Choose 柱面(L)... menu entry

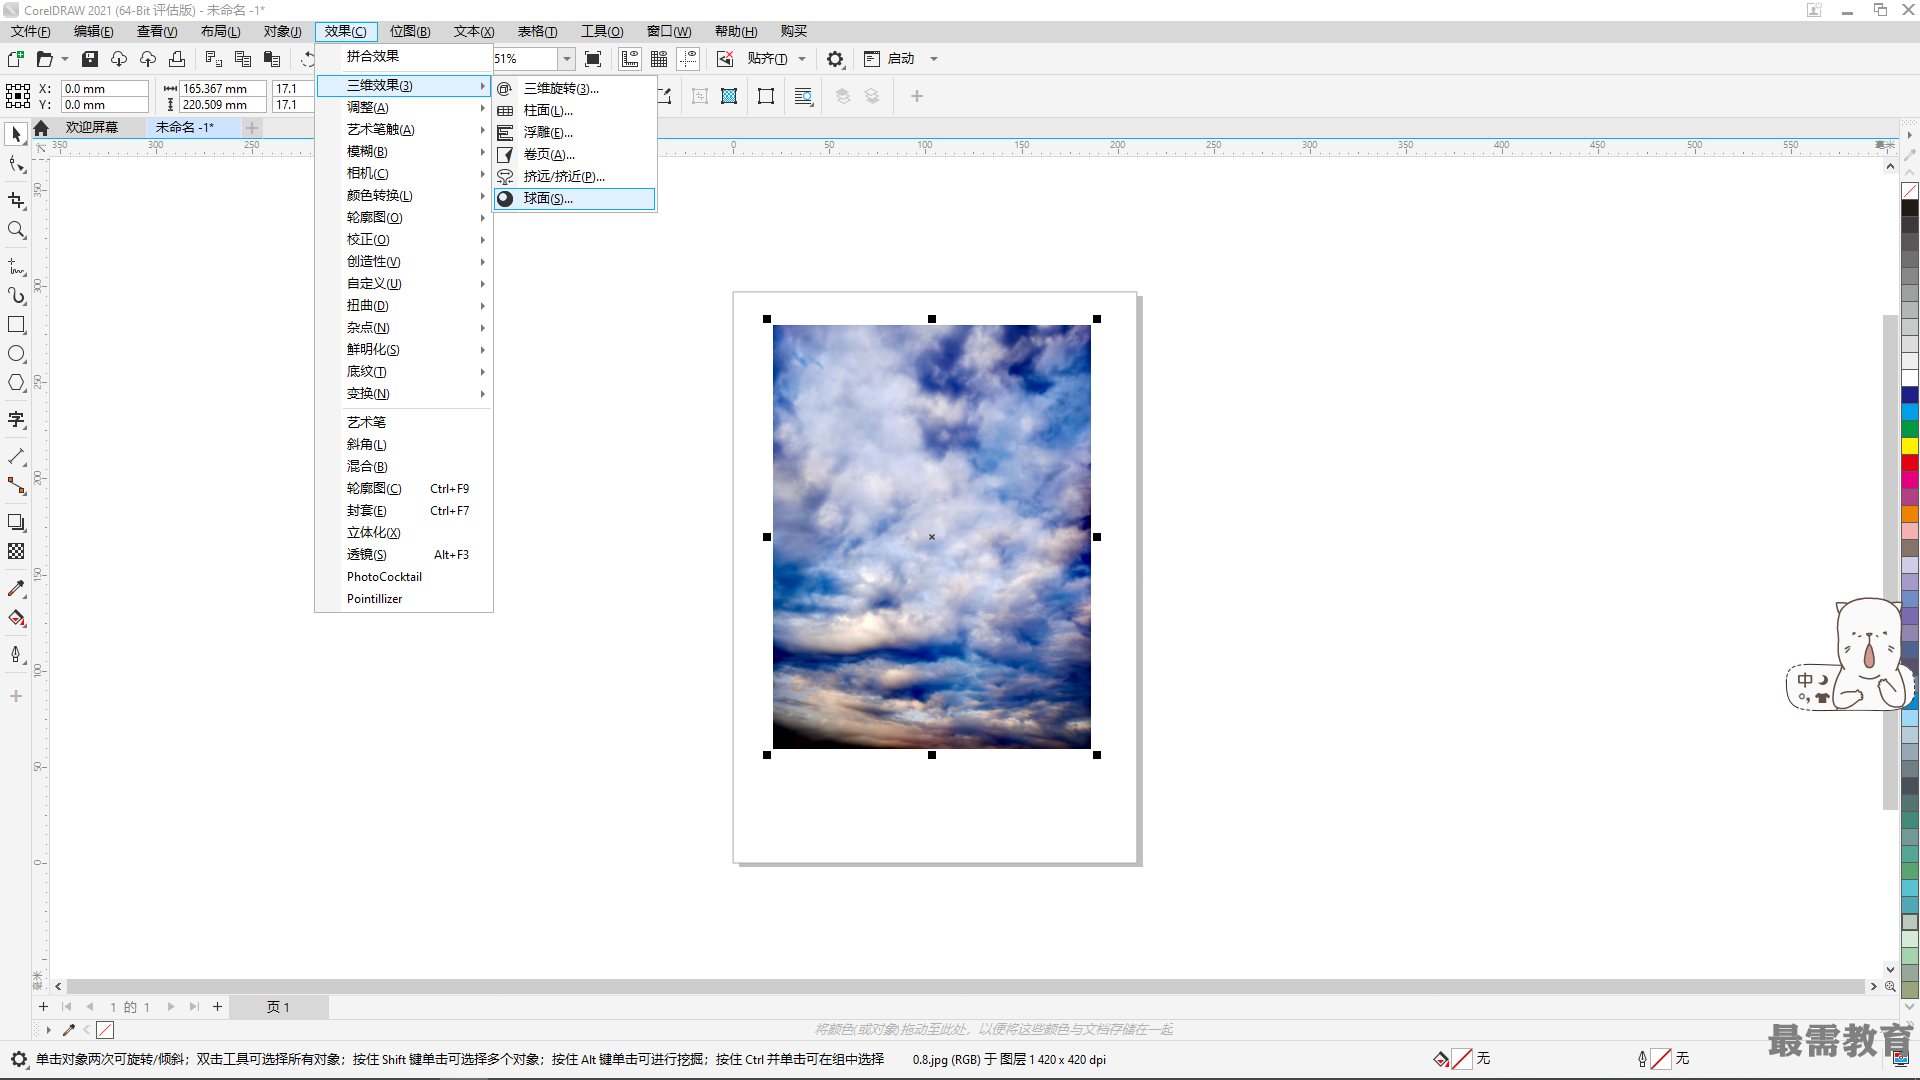[x=575, y=110]
